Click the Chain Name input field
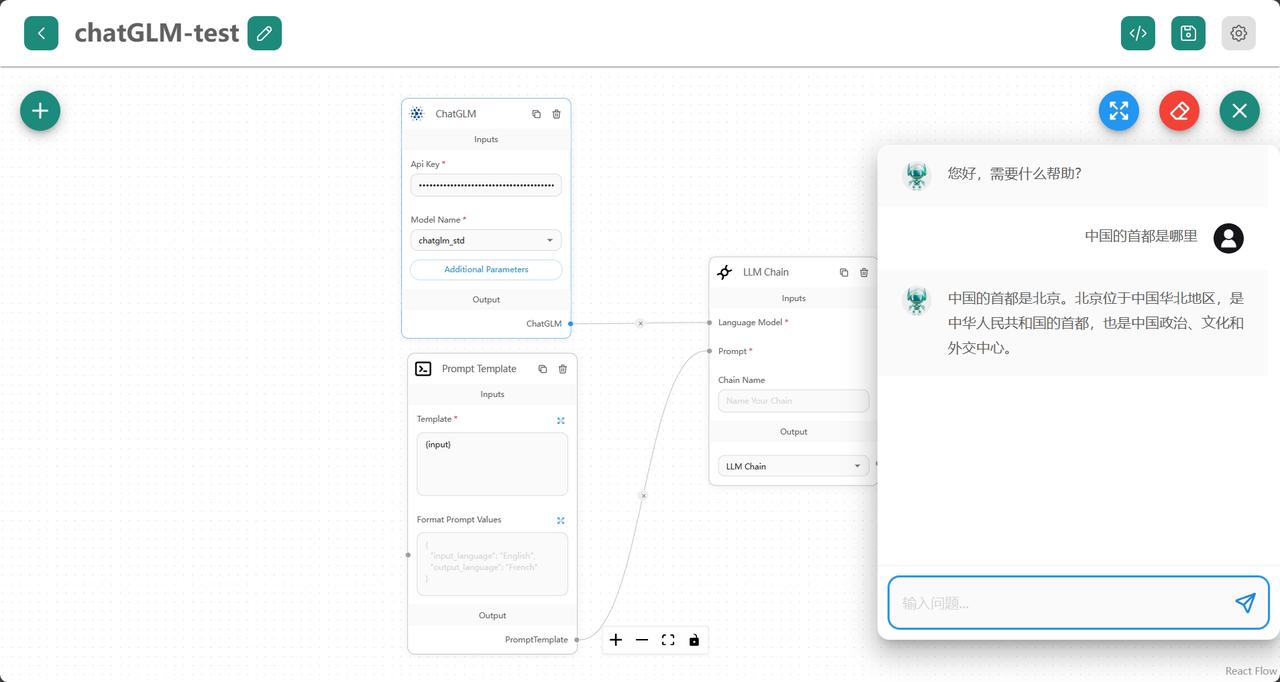1280x682 pixels. 793,401
